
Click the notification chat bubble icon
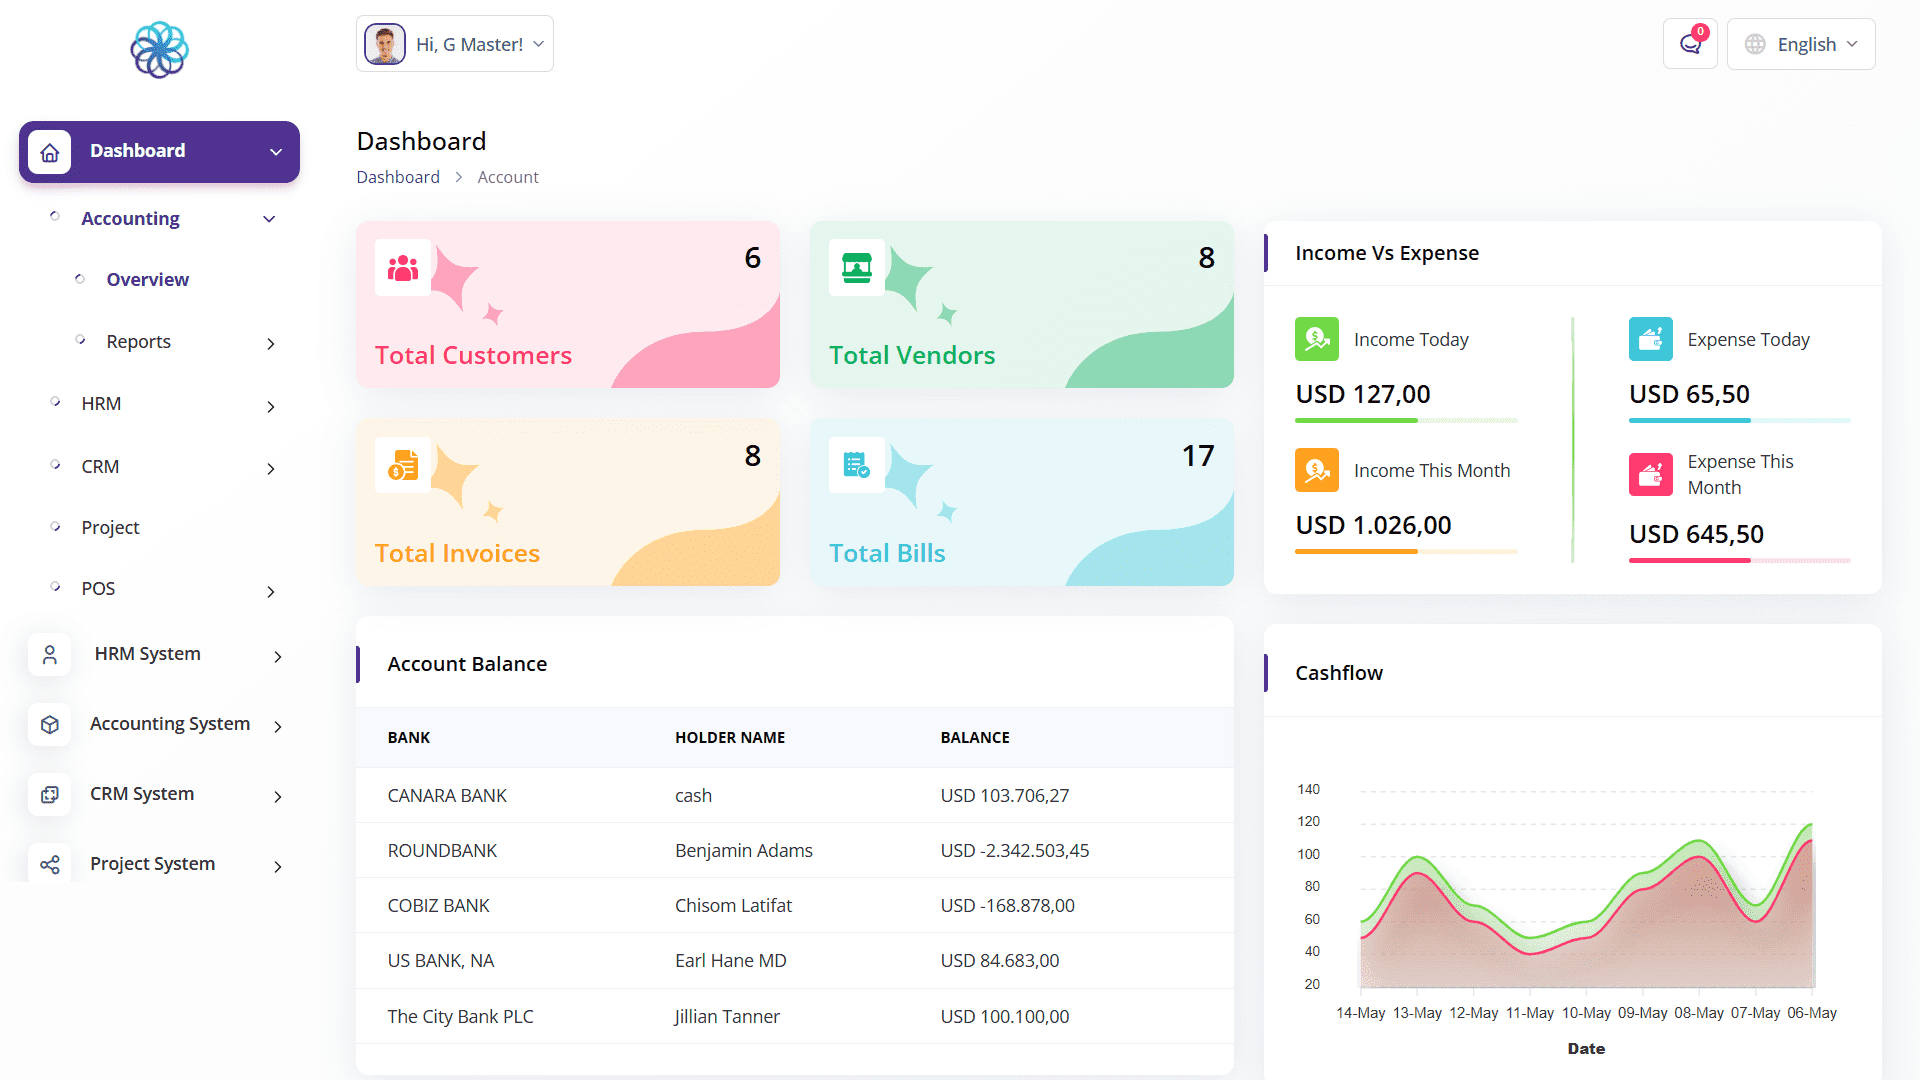tap(1690, 44)
